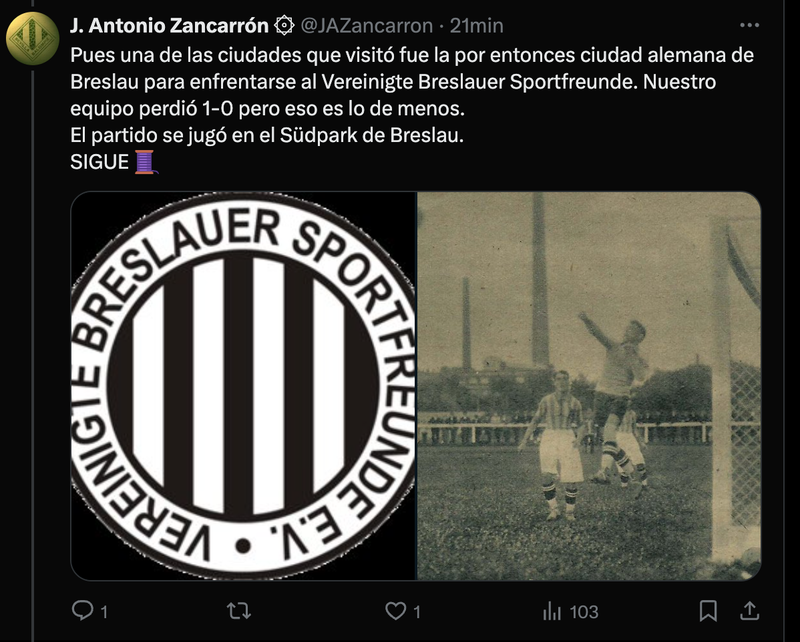Open the three-dot more options menu
800x642 pixels.
tap(749, 25)
